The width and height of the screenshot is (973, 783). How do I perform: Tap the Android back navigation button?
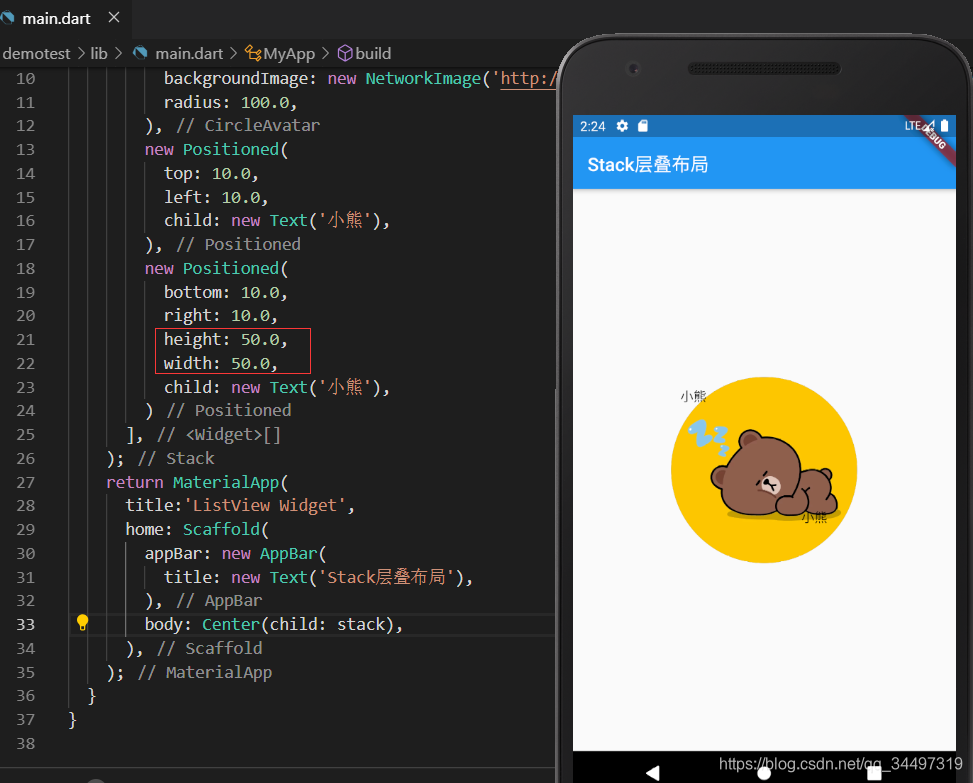tap(652, 772)
